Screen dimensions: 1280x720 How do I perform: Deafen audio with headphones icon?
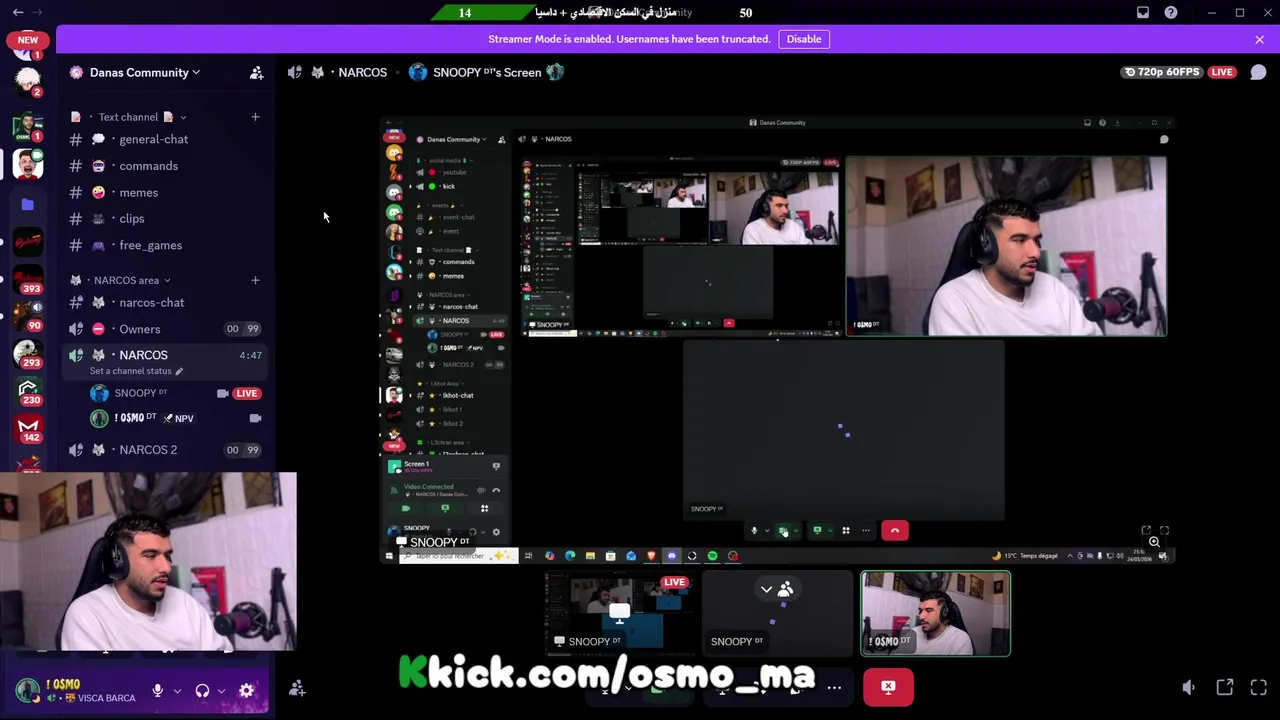pos(202,691)
